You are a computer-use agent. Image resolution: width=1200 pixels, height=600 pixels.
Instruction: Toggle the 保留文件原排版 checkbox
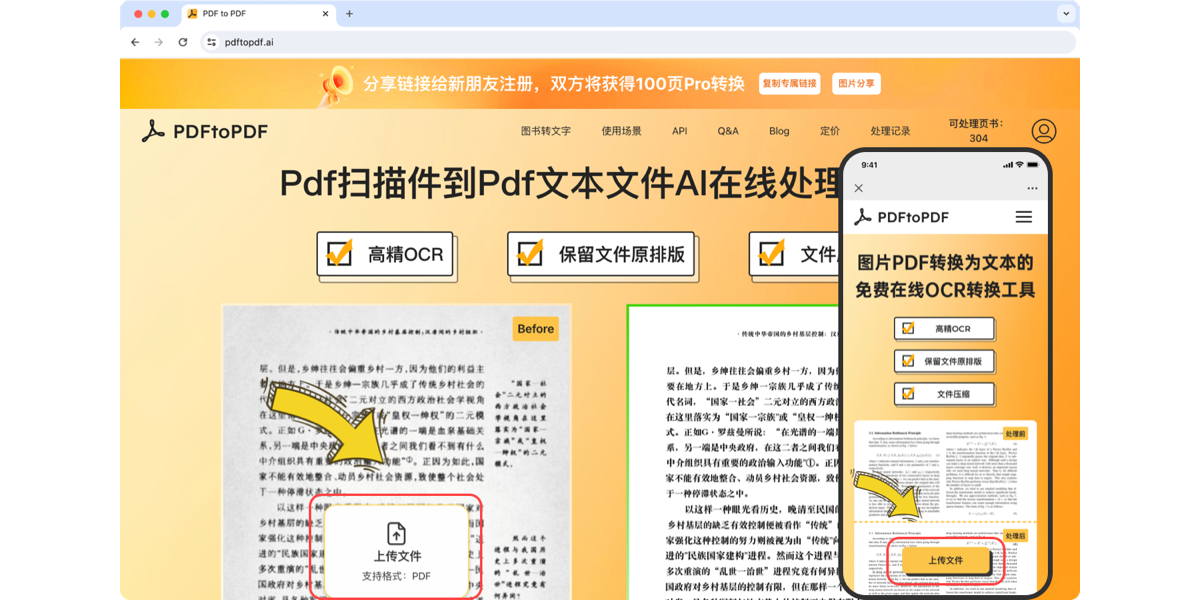click(x=530, y=254)
